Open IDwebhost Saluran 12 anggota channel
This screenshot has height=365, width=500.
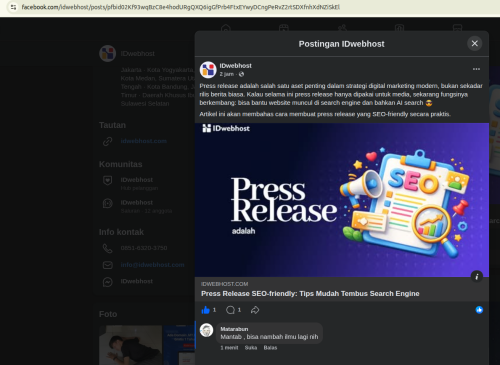coord(146,206)
